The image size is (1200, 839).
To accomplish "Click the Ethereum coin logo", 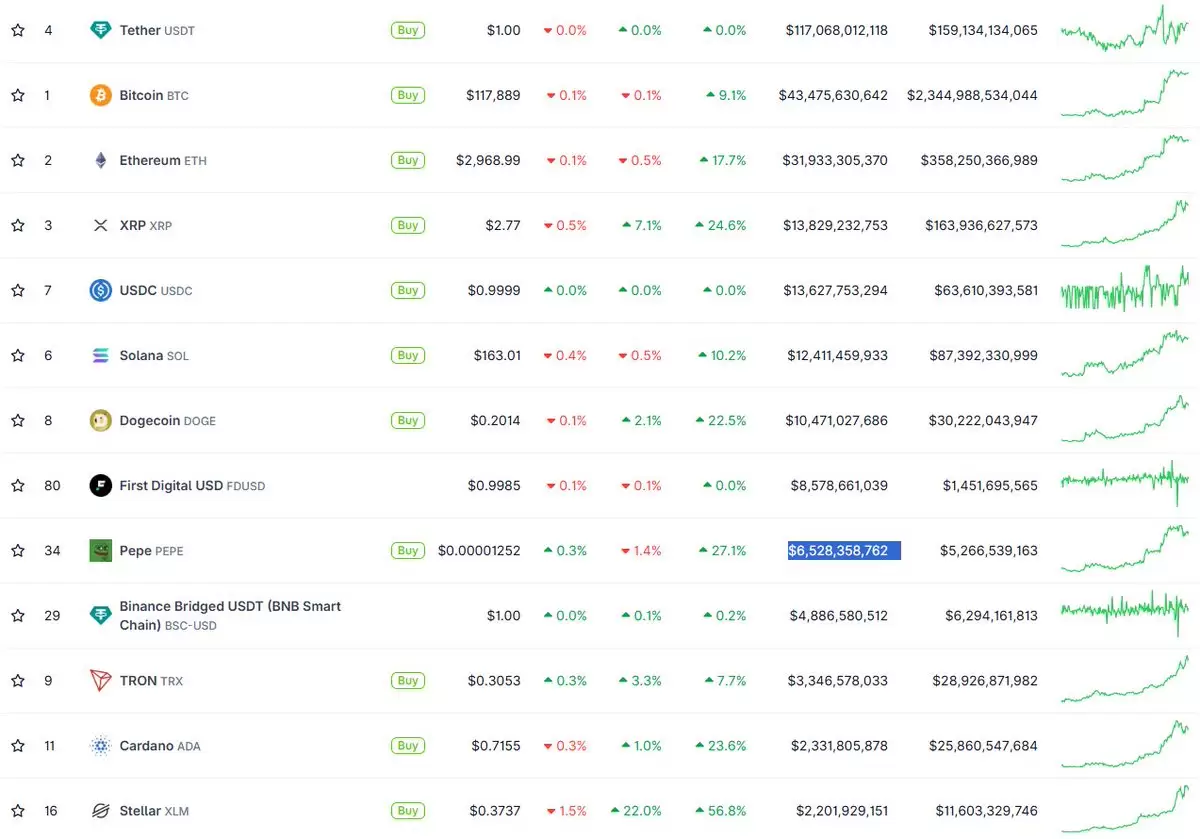I will coord(100,160).
